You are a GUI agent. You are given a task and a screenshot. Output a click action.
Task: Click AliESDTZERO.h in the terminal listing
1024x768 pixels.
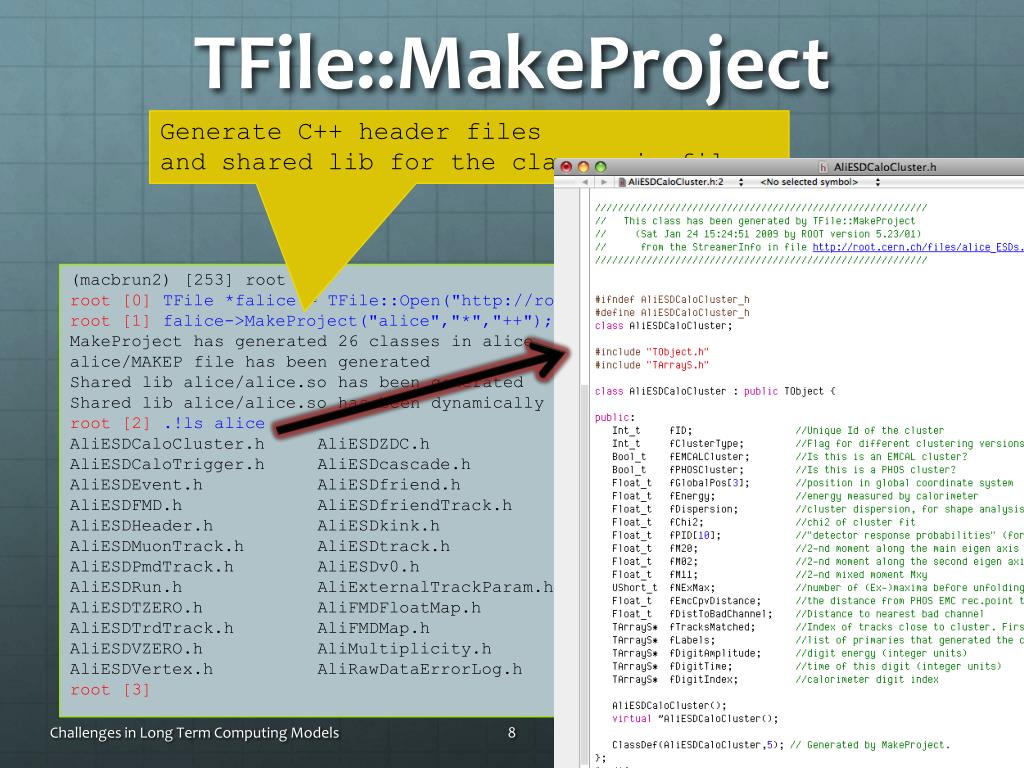(136, 608)
